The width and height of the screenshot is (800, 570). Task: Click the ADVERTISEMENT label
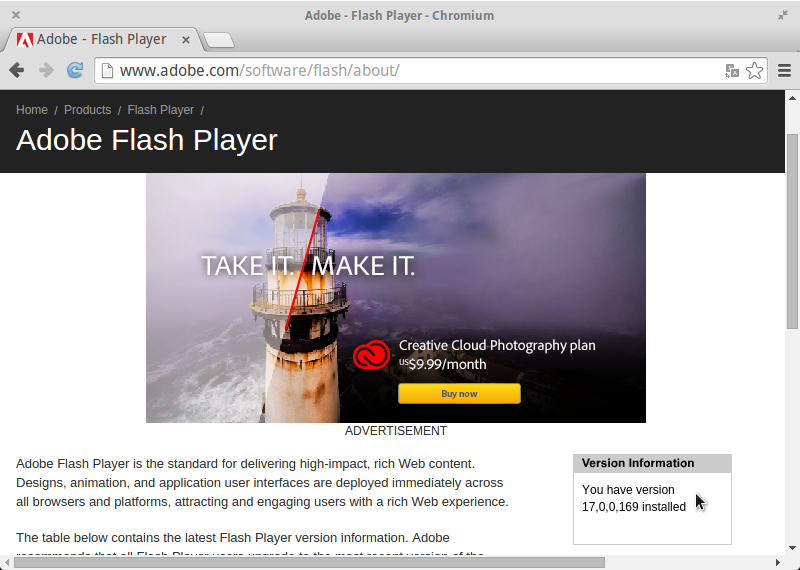click(396, 431)
